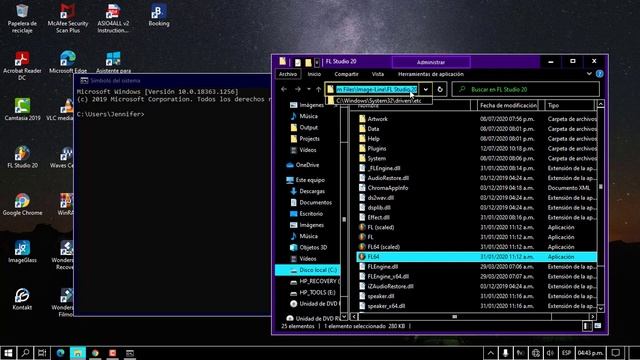Open recent locations dropdown arrow
640x360 pixels.
pyautogui.click(x=309, y=89)
